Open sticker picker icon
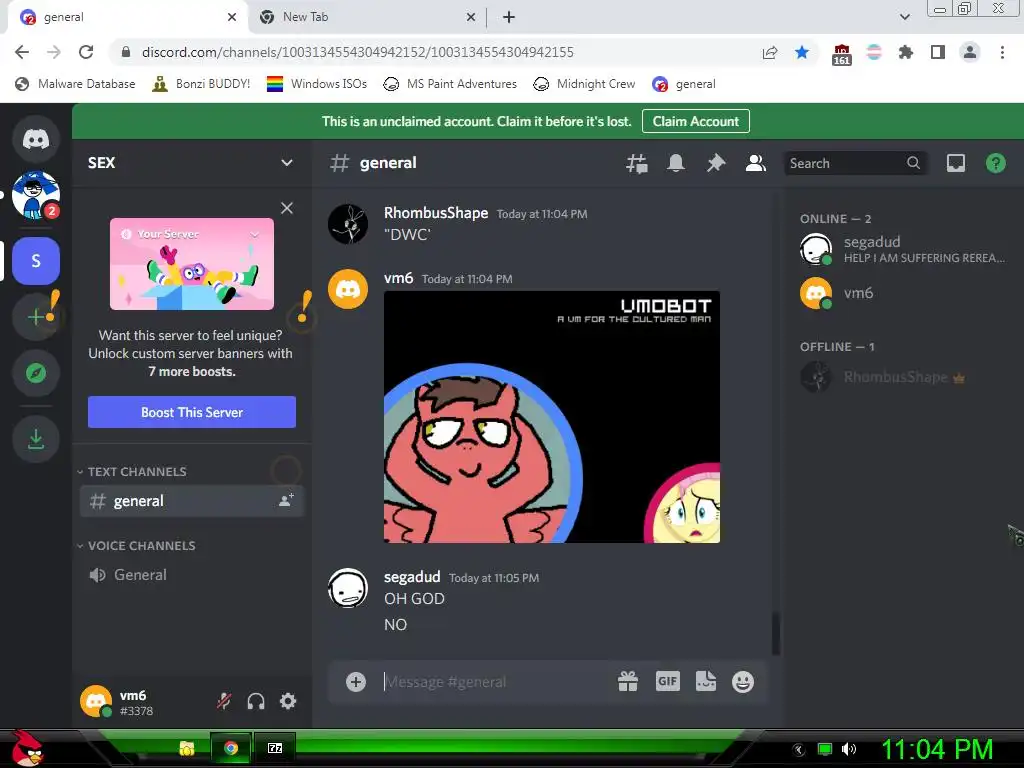This screenshot has height=768, width=1024. click(x=706, y=682)
